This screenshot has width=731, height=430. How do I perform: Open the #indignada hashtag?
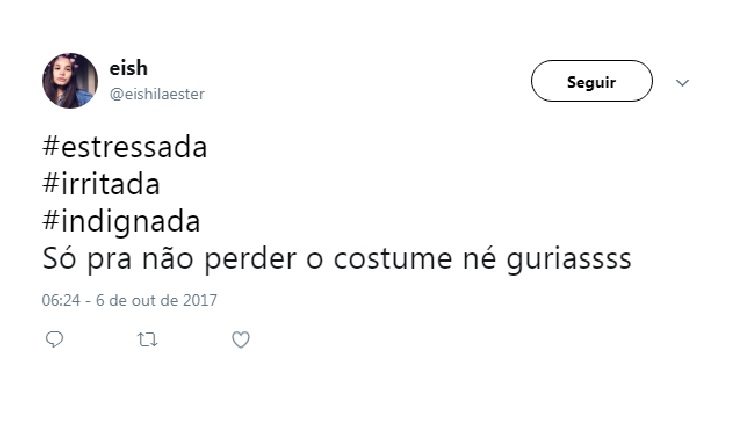tap(121, 221)
